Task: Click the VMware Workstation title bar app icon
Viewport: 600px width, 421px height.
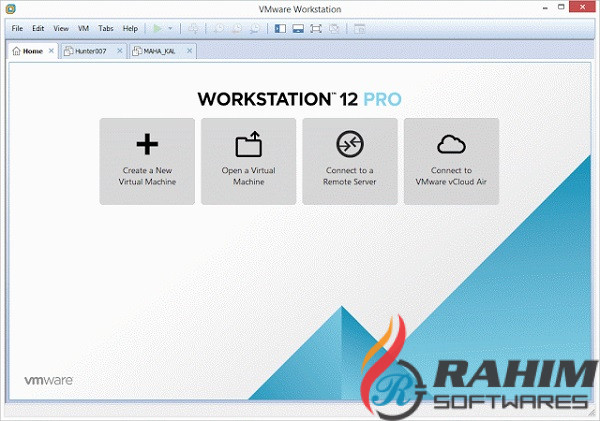Action: pos(11,8)
